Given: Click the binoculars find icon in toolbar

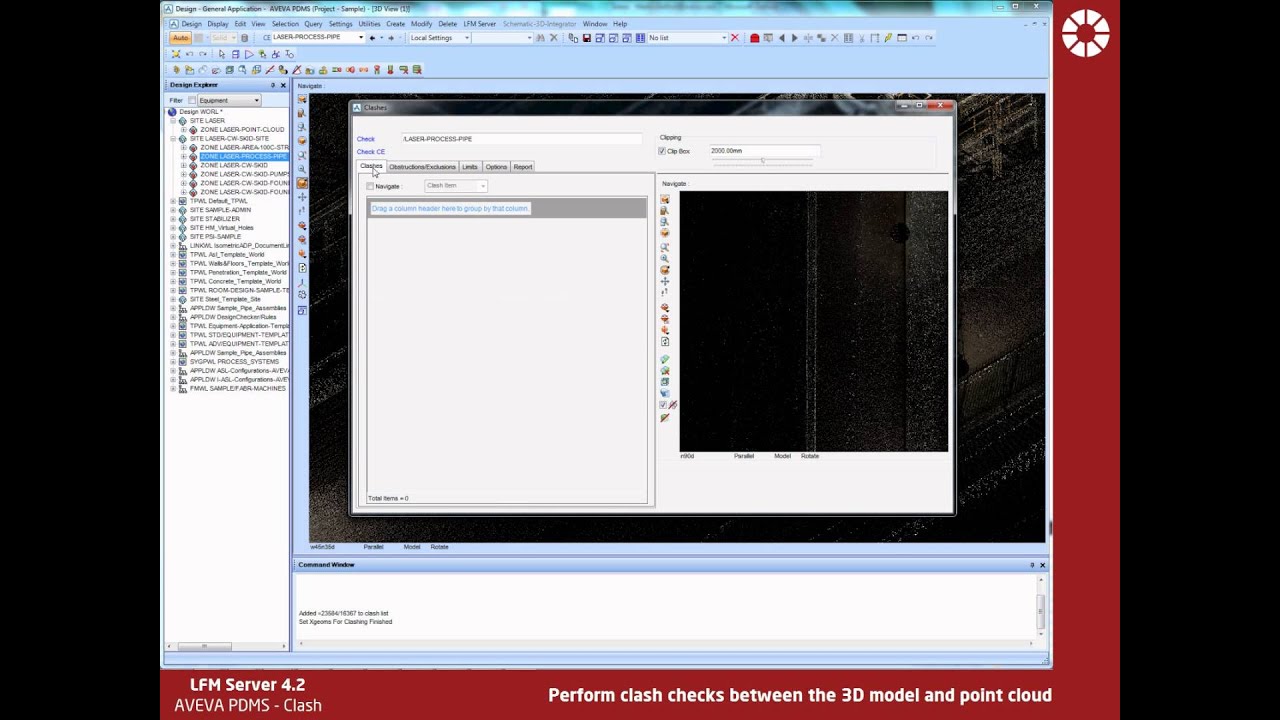Looking at the screenshot, I should coord(539,38).
